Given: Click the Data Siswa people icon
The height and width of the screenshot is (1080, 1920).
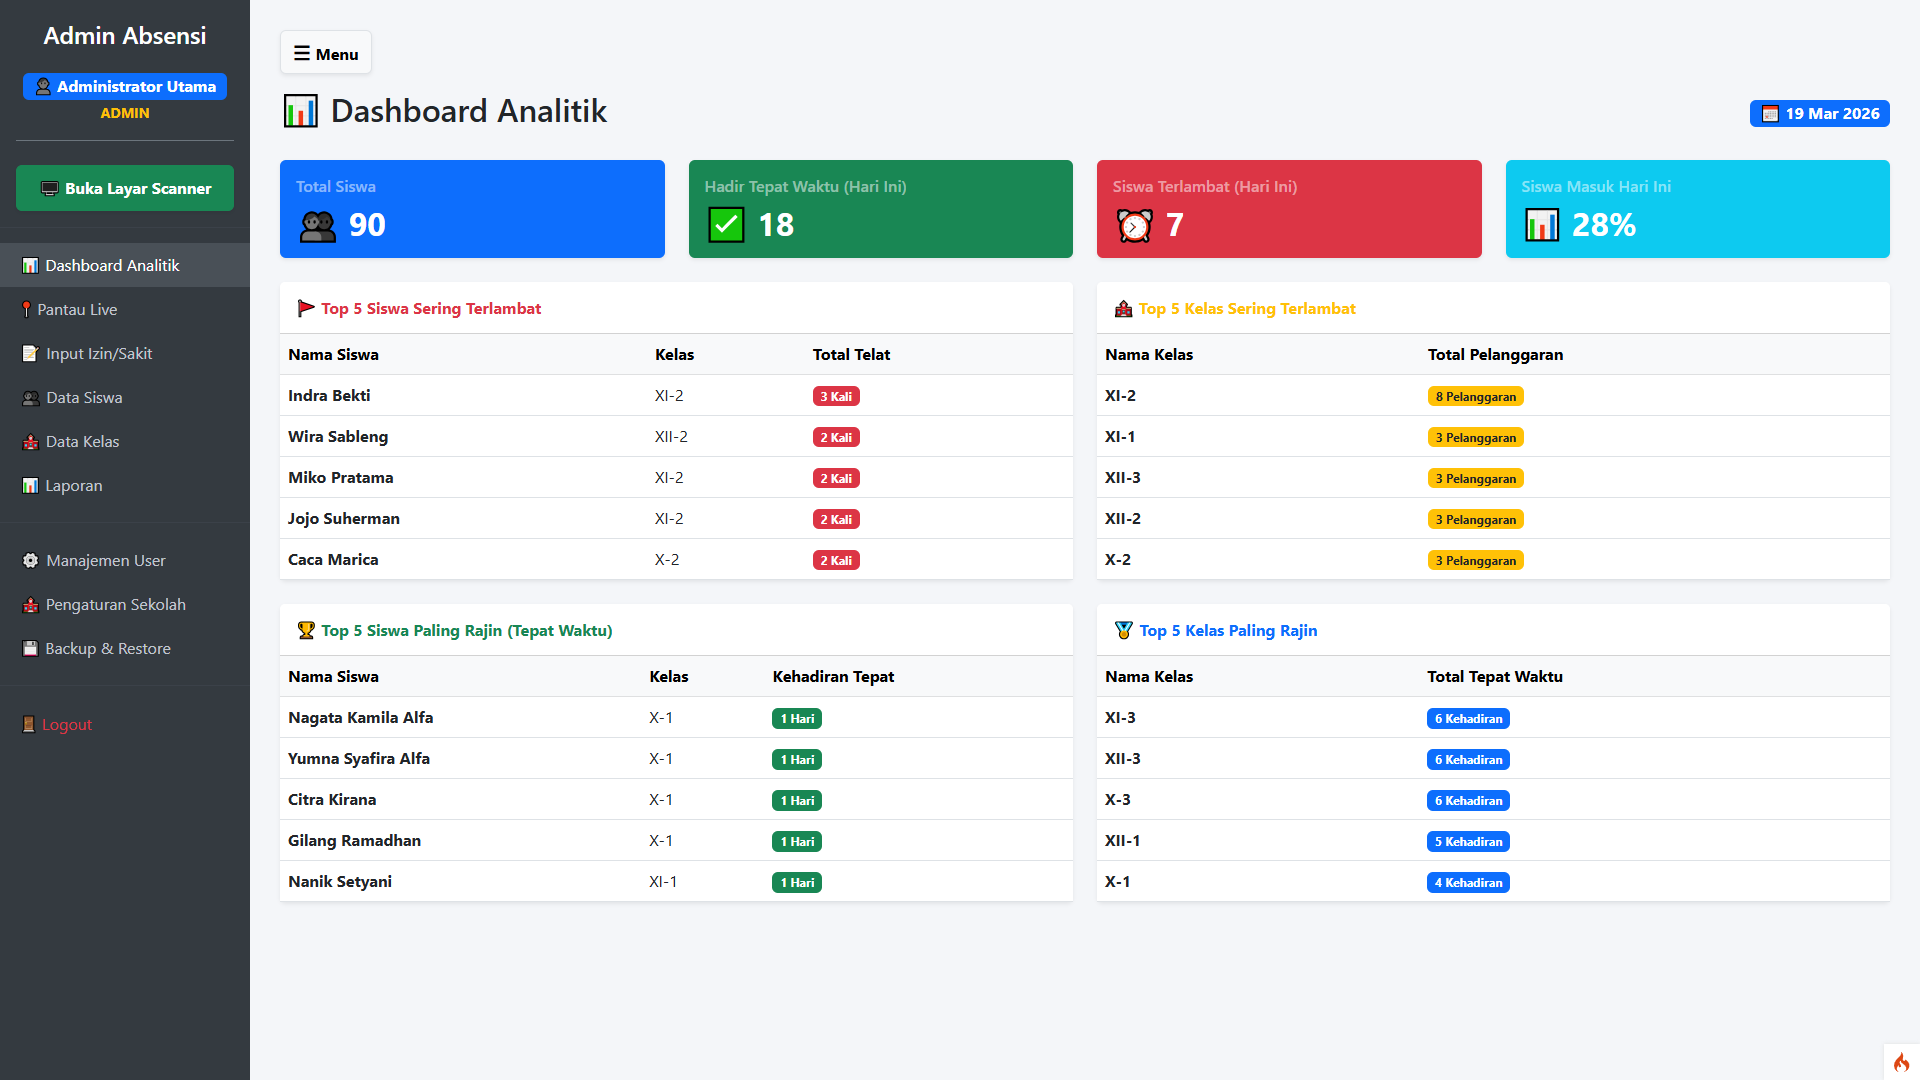Looking at the screenshot, I should click(31, 398).
